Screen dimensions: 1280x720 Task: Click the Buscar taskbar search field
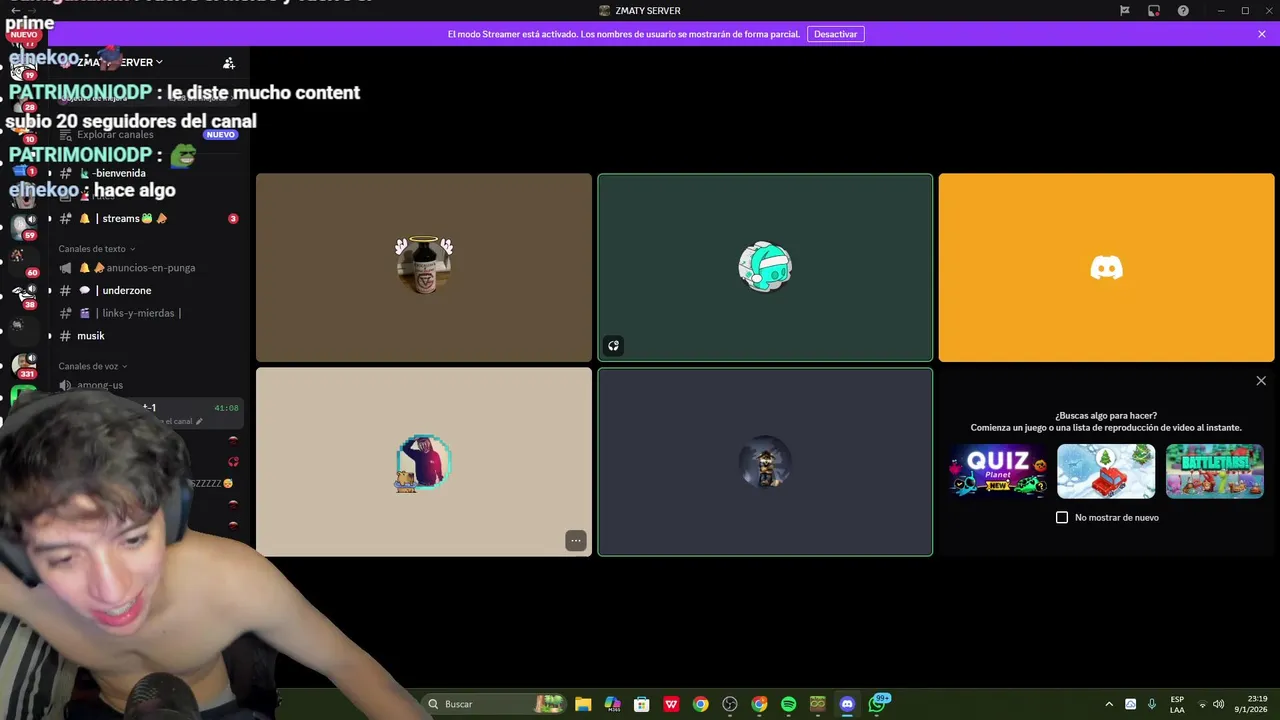(x=495, y=704)
